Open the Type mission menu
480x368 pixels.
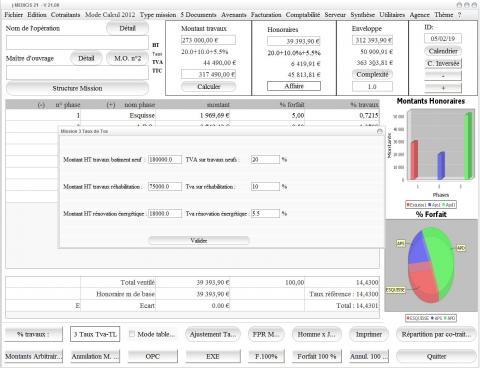point(158,15)
